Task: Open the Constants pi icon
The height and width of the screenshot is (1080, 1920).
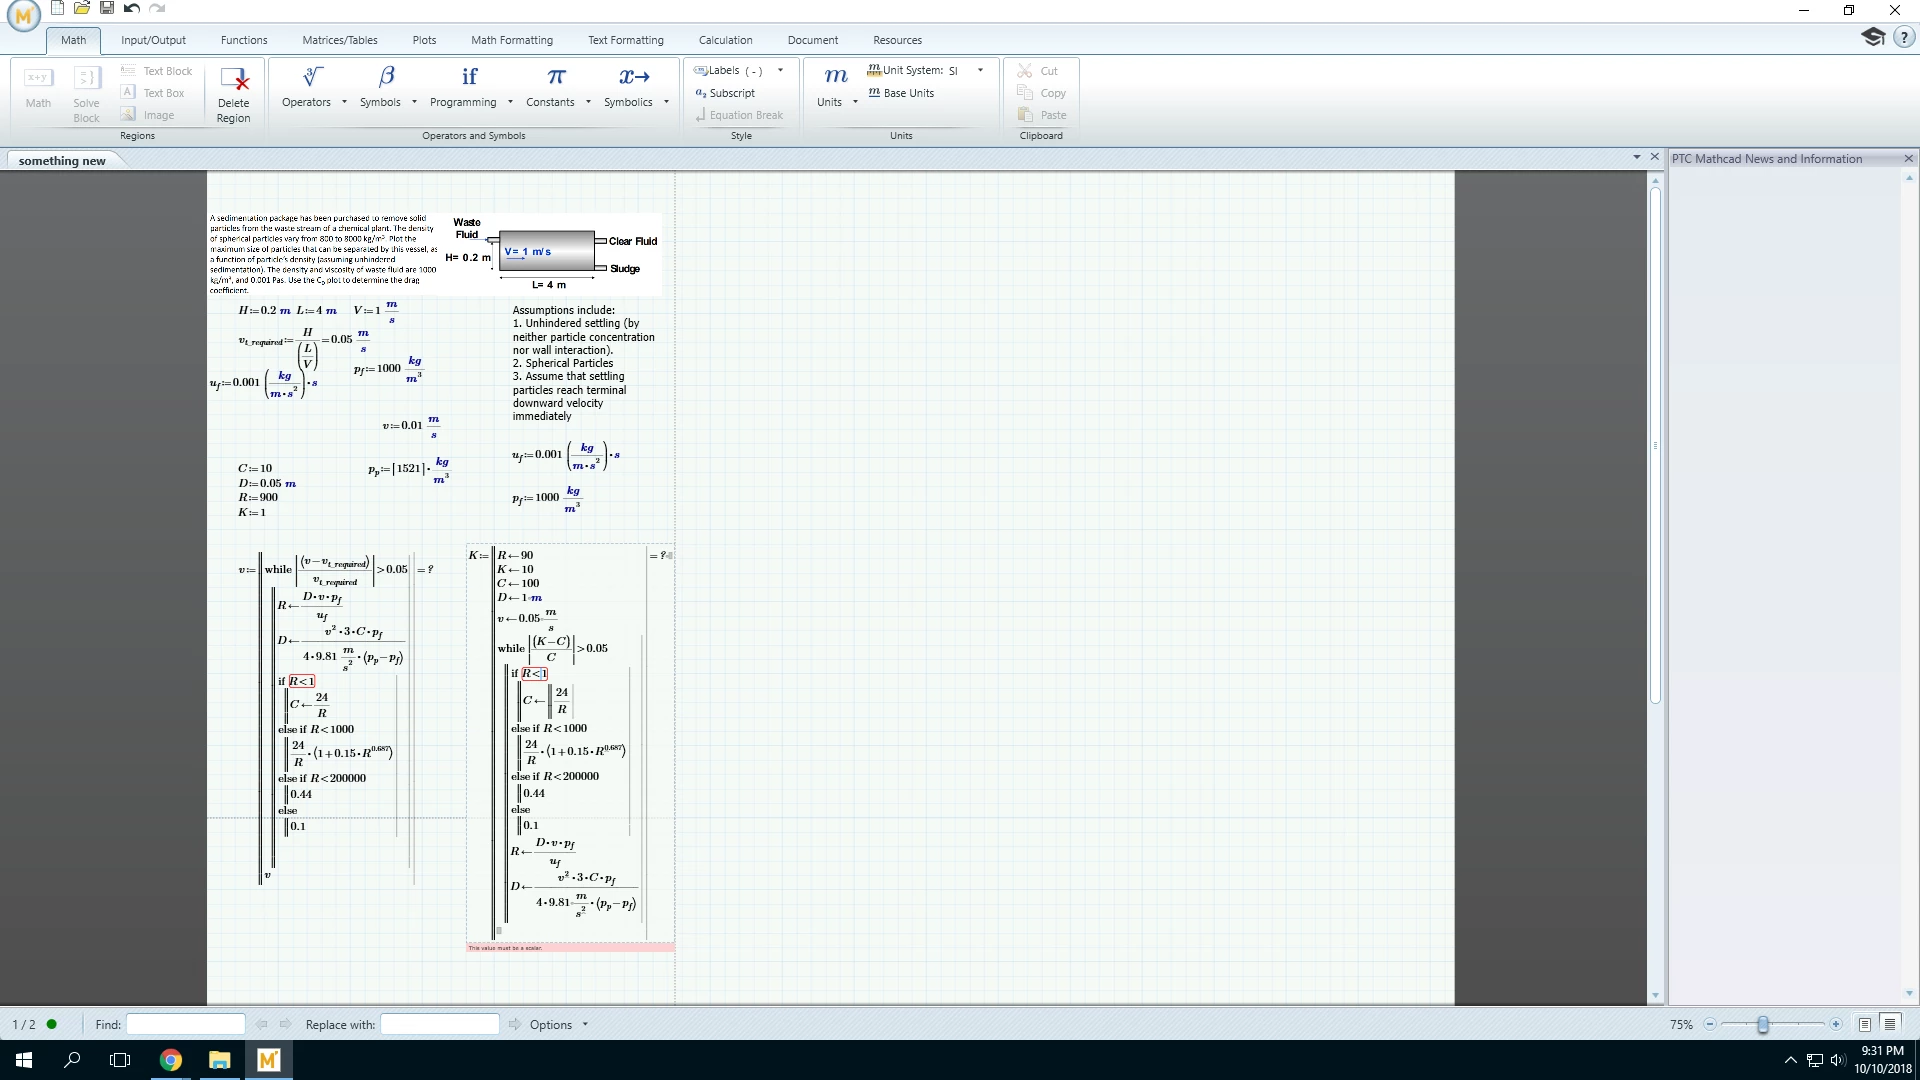Action: tap(556, 77)
